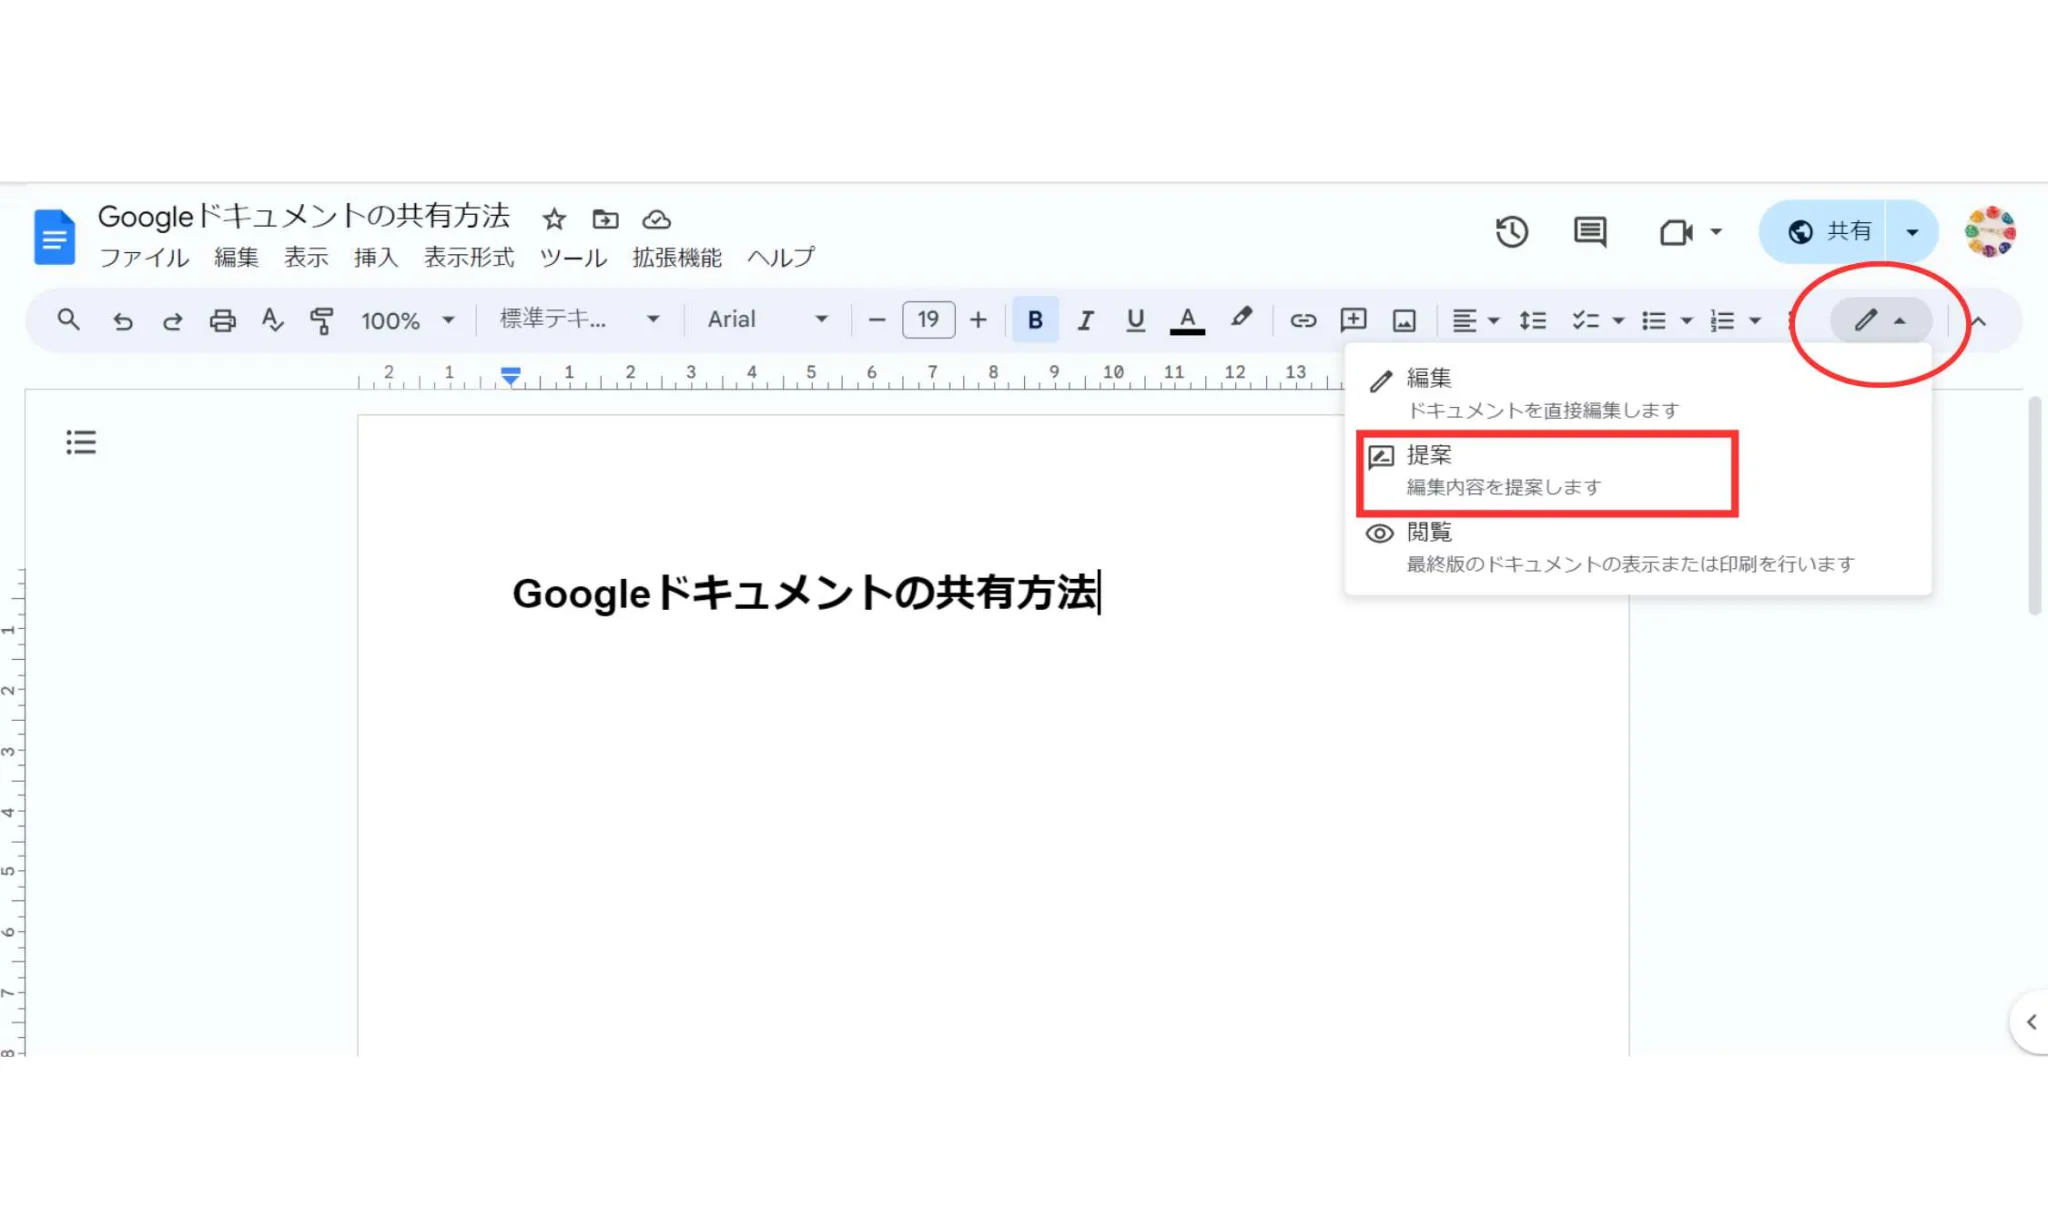Open the Arial font dropdown

point(767,319)
